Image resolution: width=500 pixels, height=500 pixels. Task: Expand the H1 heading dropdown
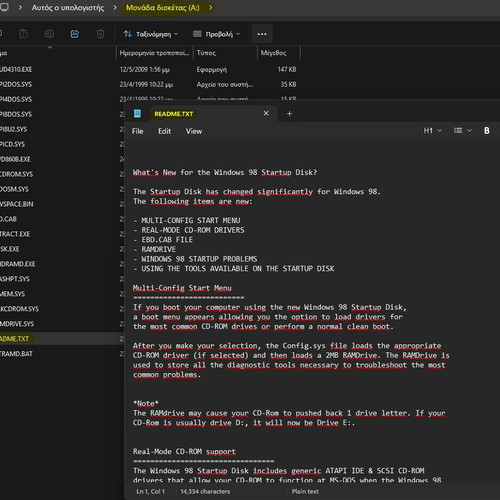(432, 131)
